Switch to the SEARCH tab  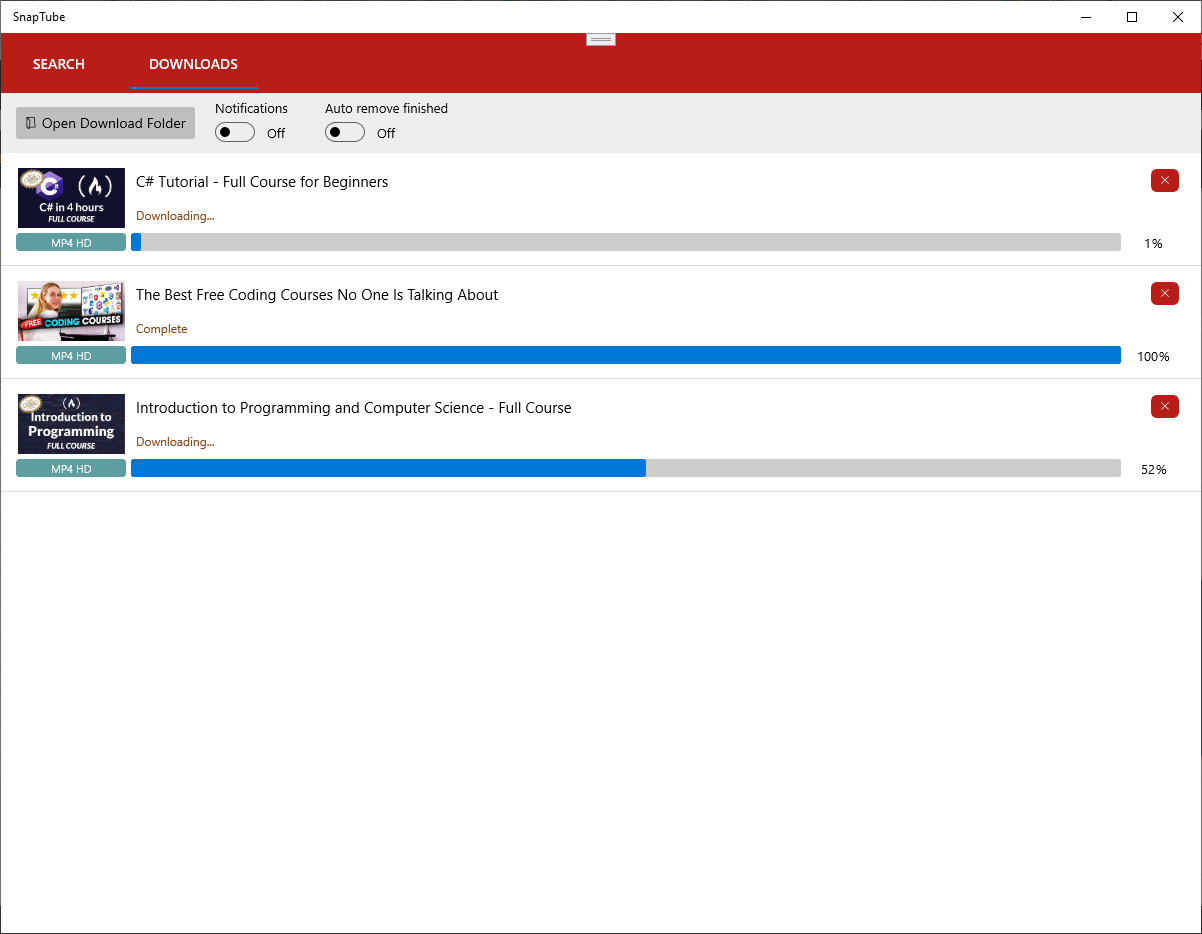(58, 63)
